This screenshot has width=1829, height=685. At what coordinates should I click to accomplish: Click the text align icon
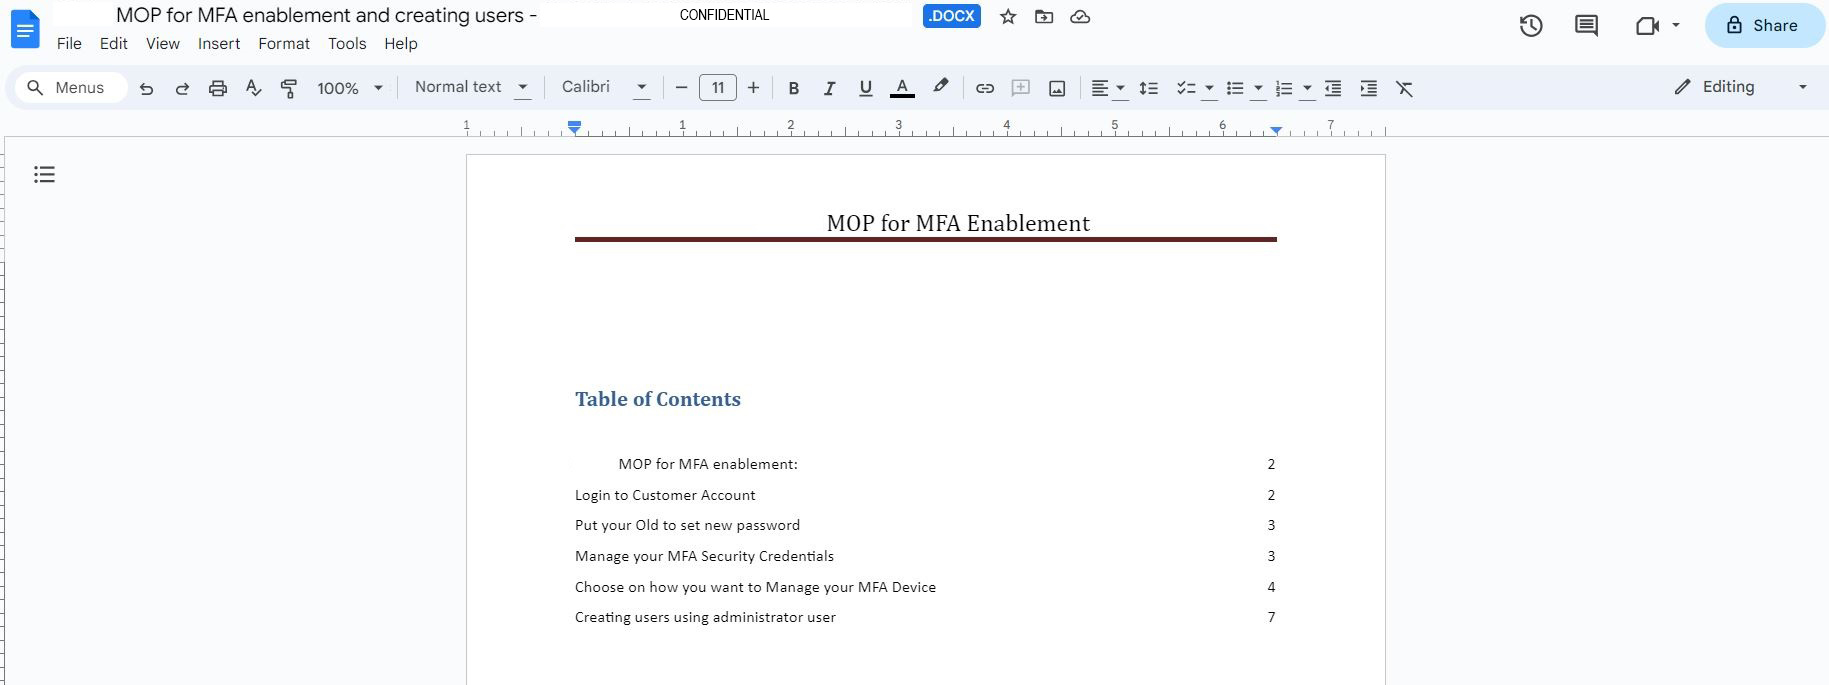(1099, 88)
